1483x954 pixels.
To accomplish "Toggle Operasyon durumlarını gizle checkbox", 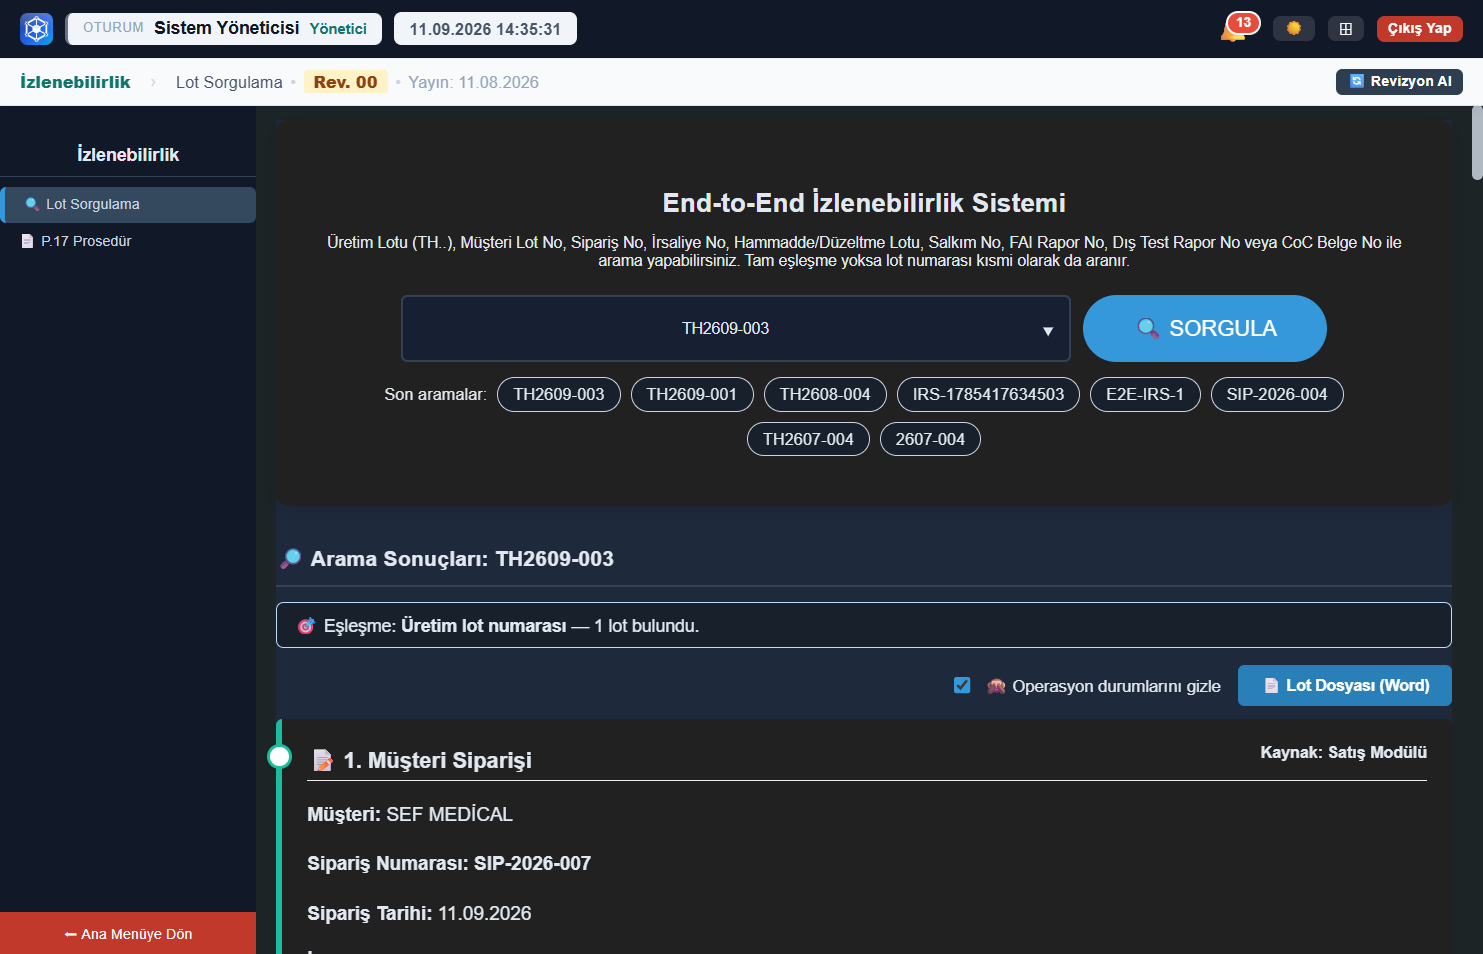I will [962, 685].
